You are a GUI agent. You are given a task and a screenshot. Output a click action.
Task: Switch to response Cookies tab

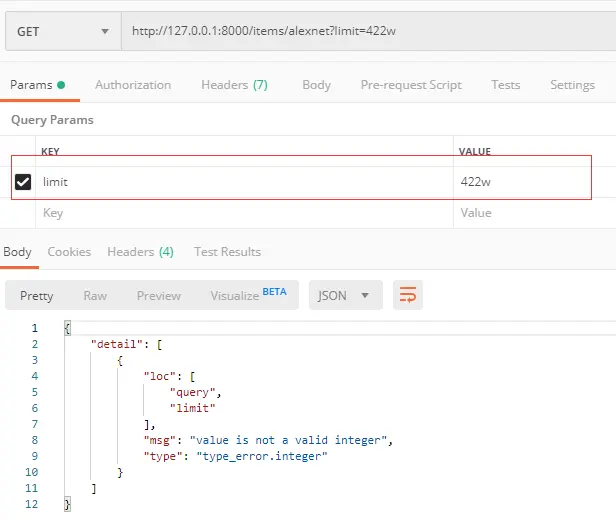pos(69,252)
